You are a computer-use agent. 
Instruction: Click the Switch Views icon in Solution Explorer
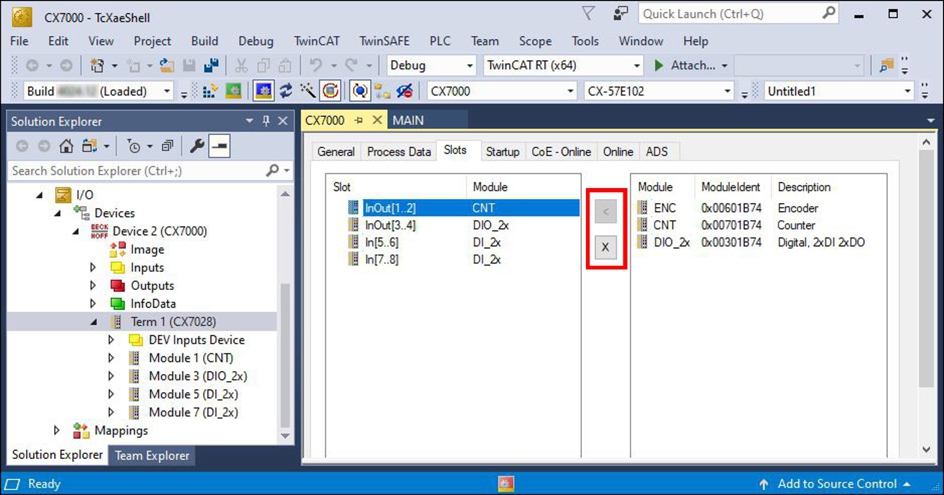(90, 146)
